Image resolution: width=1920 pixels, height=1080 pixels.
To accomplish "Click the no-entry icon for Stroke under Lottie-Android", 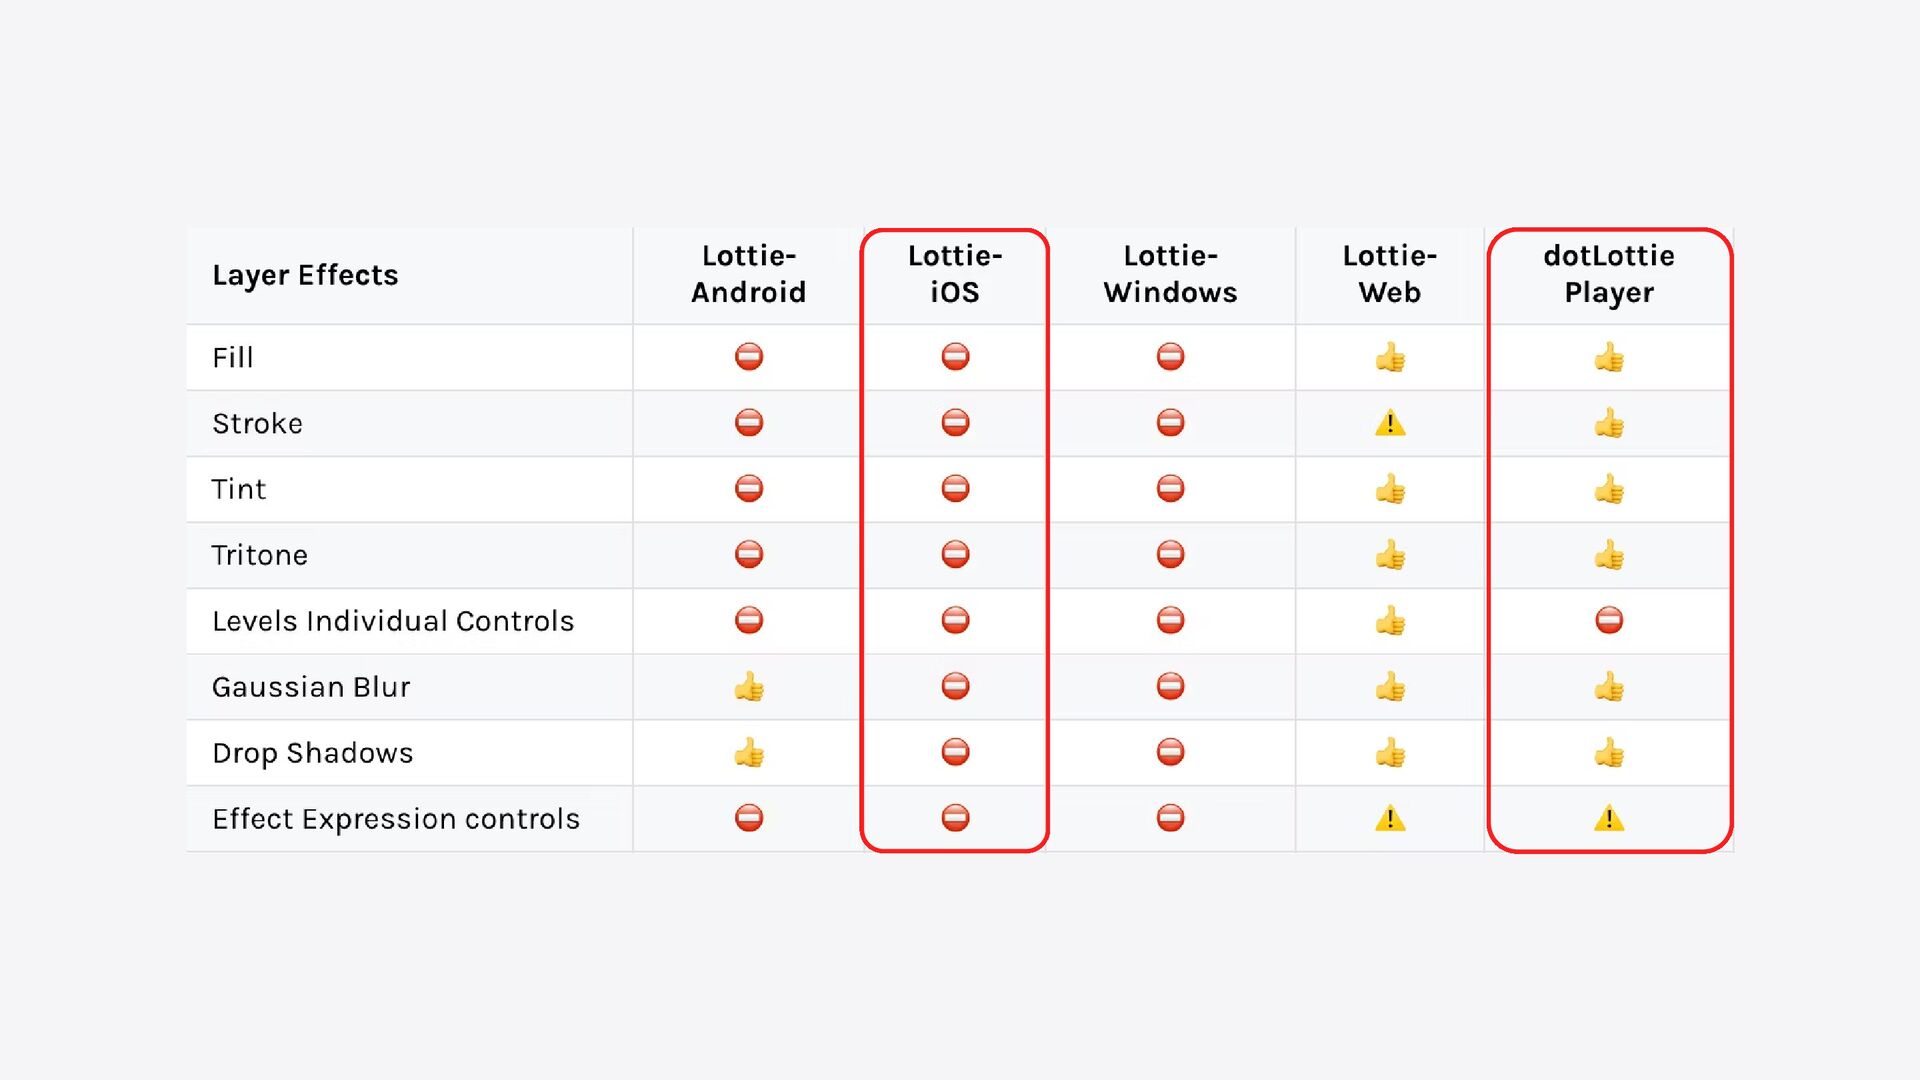I will point(749,423).
